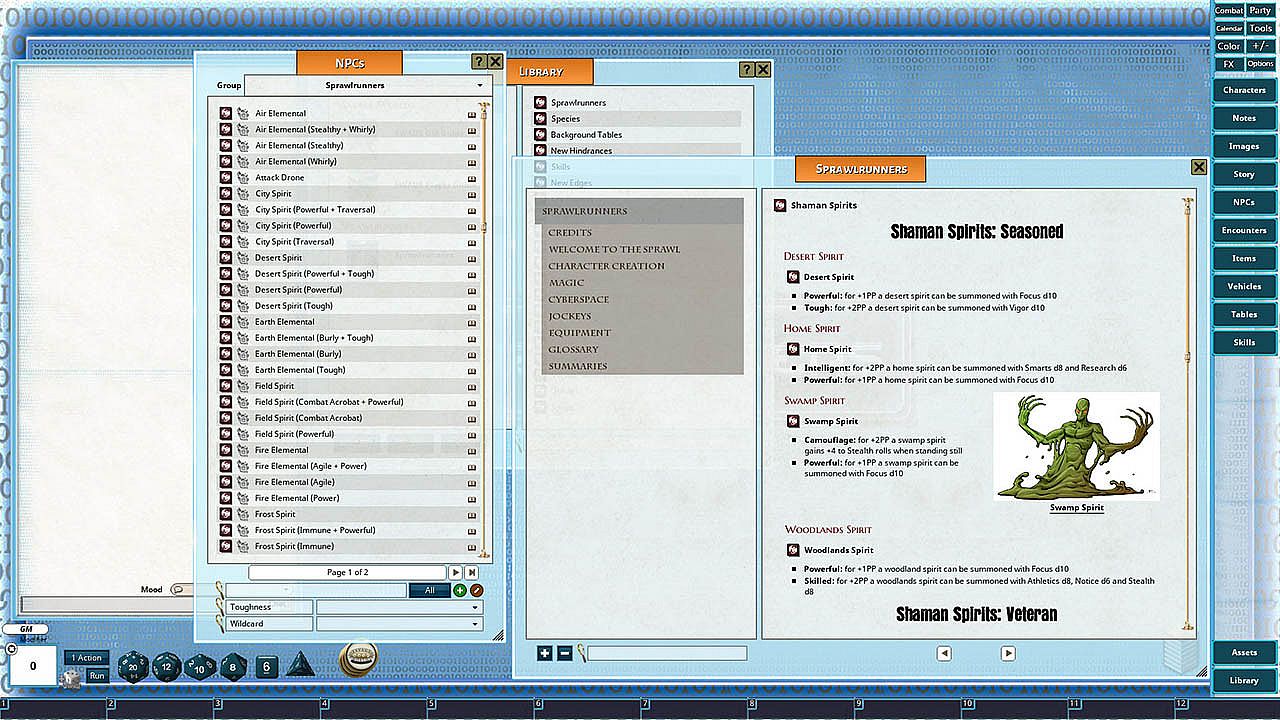Image resolution: width=1280 pixels, height=720 pixels.
Task: Open the Characters sidebar tab
Action: pos(1244,90)
